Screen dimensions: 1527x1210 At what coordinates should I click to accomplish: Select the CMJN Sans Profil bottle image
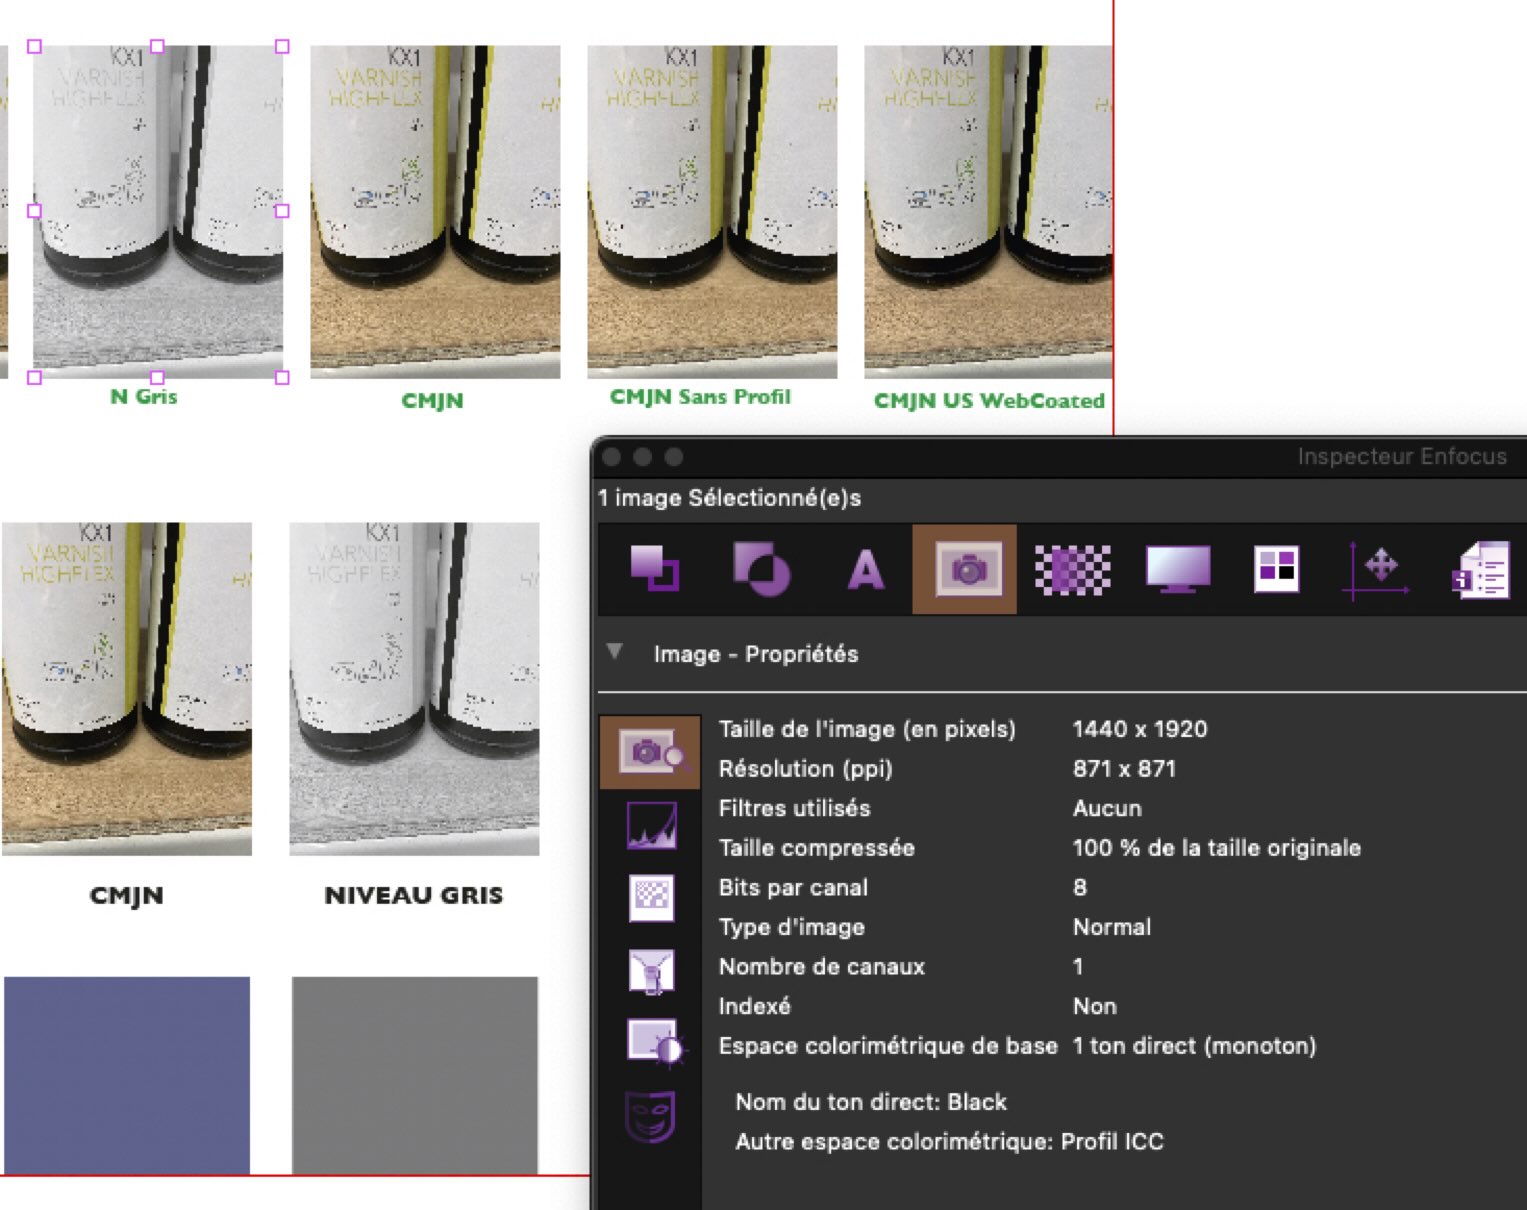(x=712, y=211)
